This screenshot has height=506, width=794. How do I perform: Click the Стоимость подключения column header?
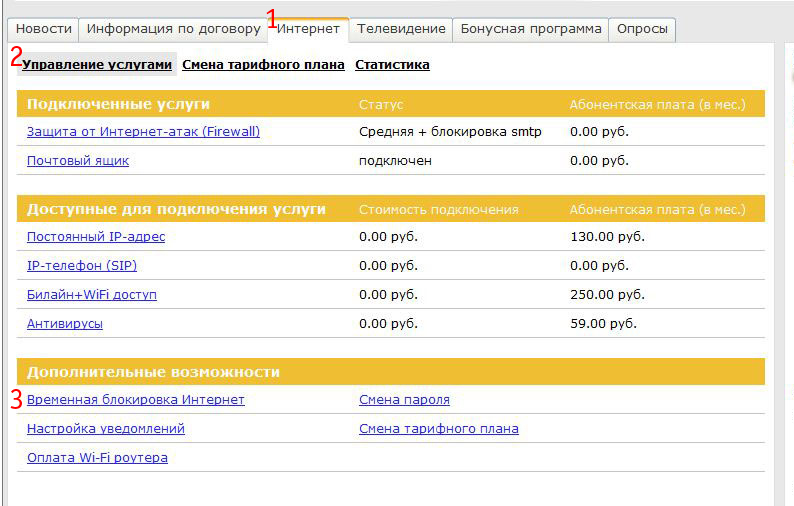[x=439, y=209]
